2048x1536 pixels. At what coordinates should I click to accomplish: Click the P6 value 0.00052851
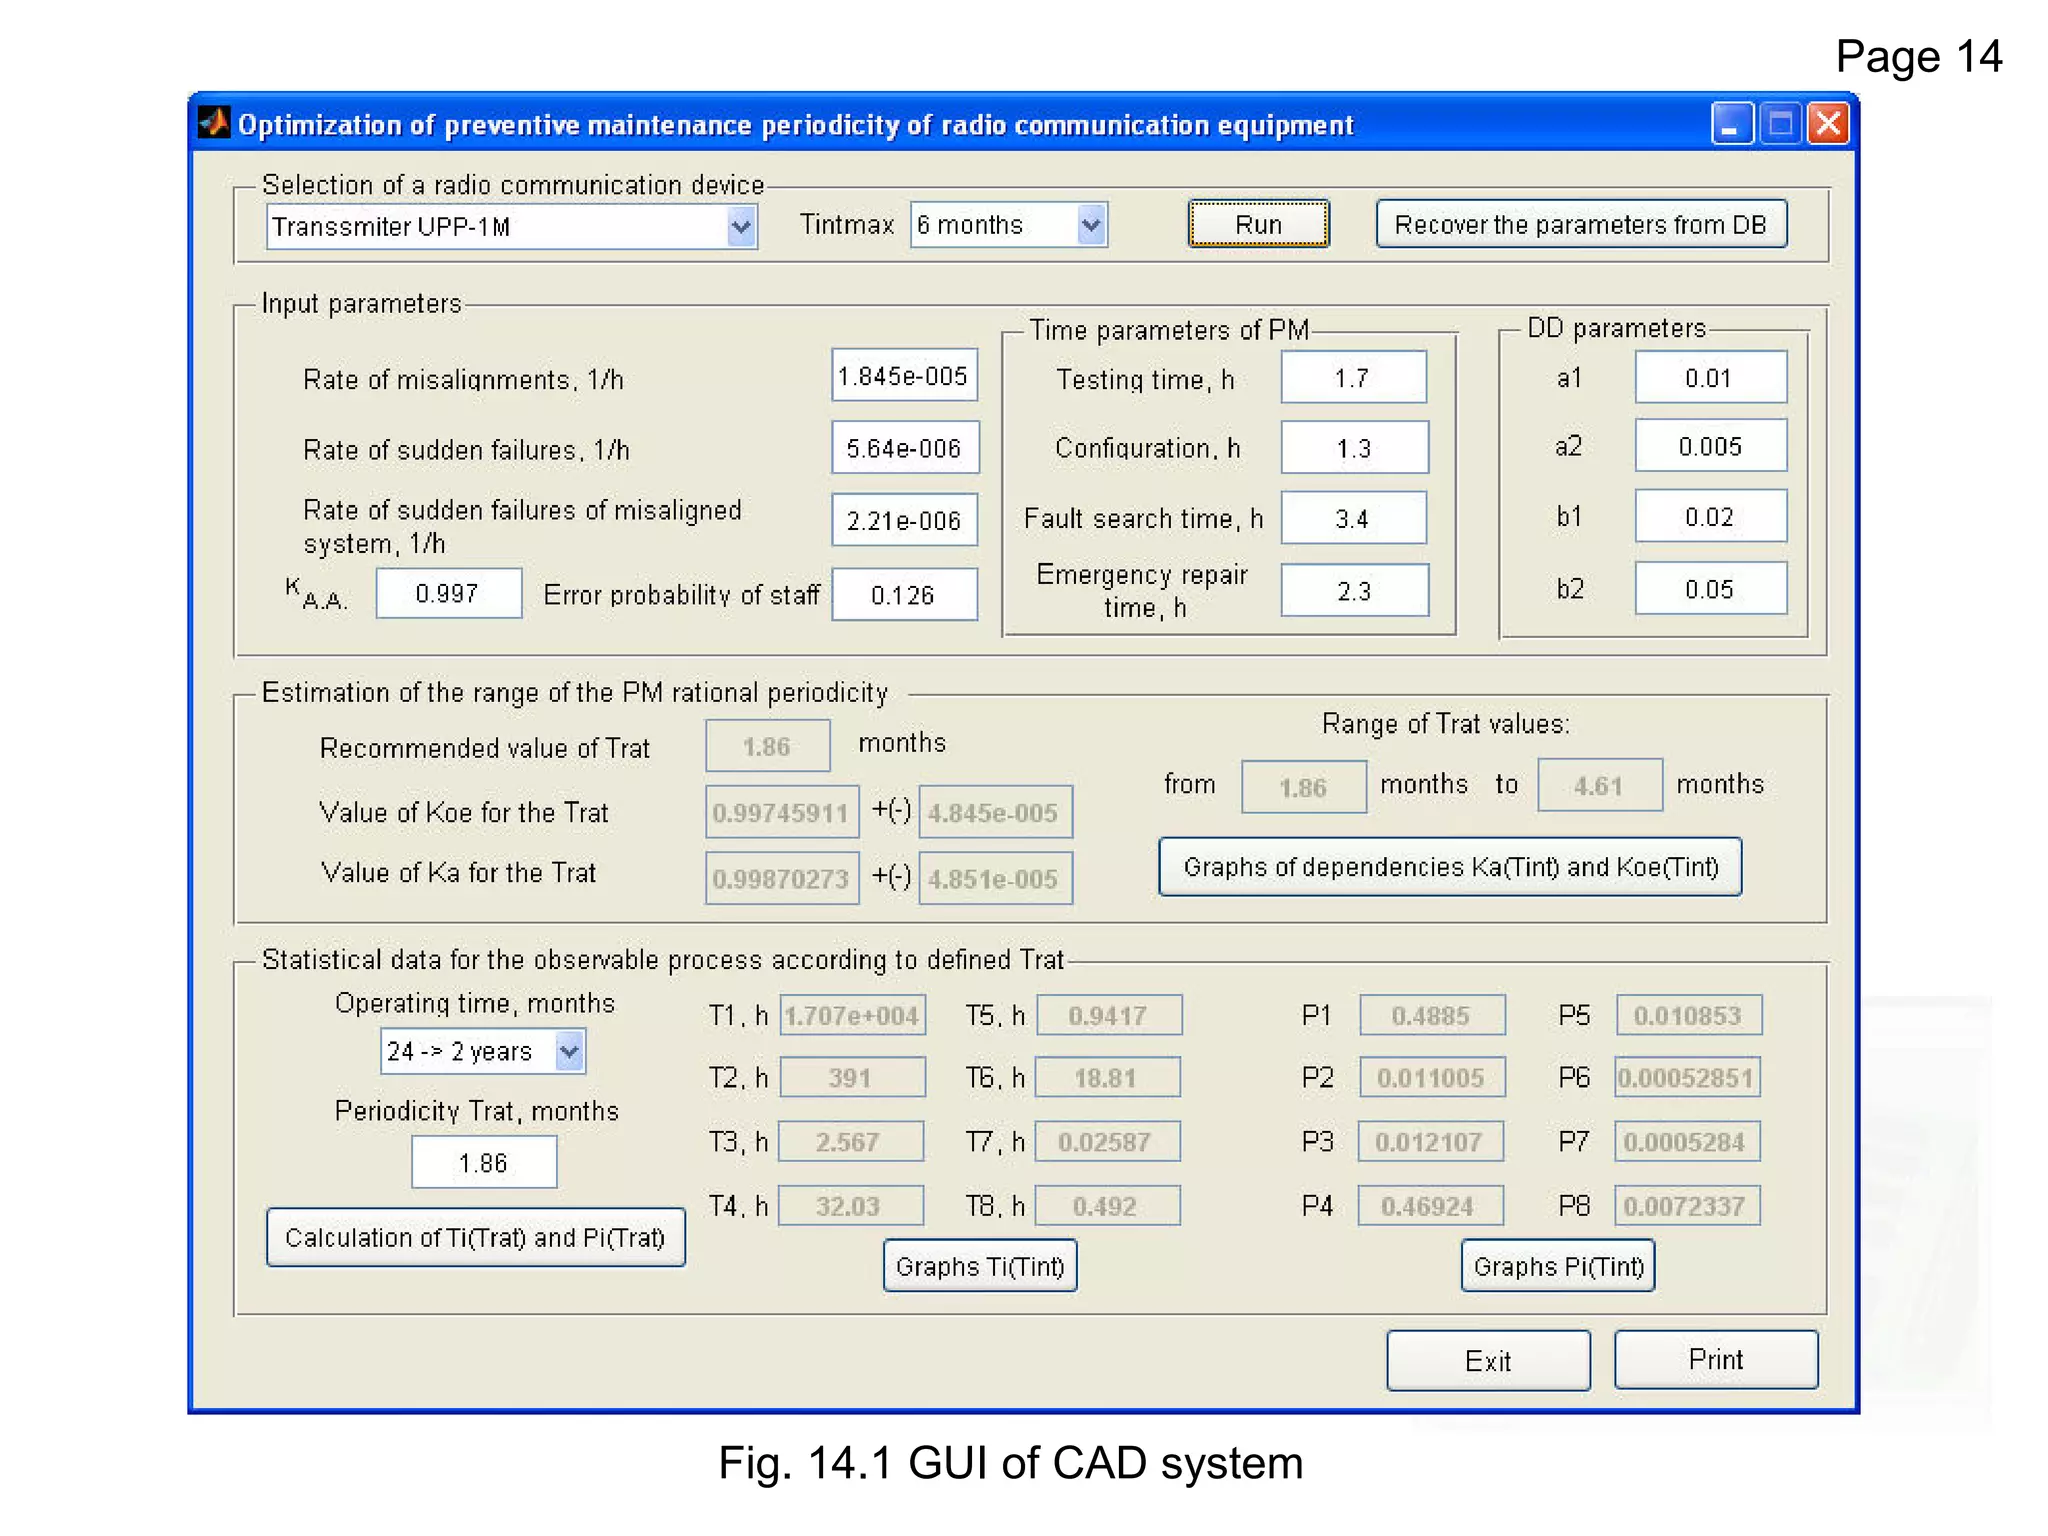click(1687, 1077)
